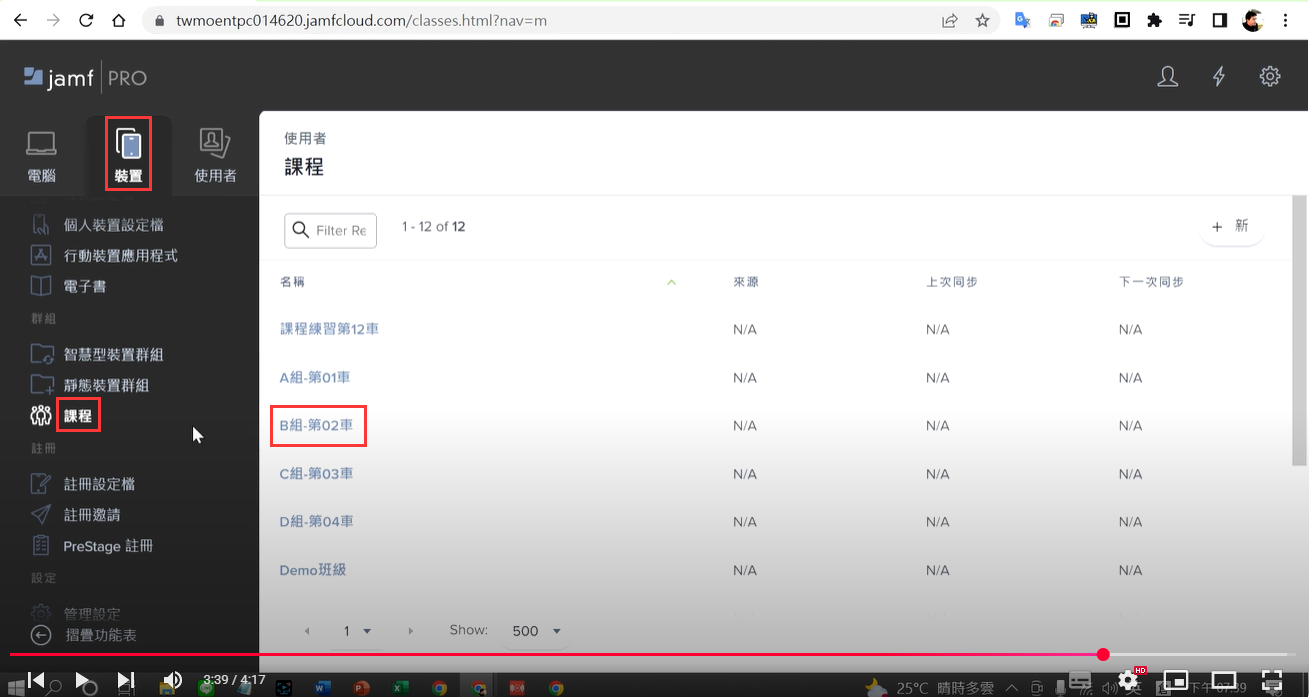Open the lightning bolt notifications icon
Image resolution: width=1313 pixels, height=697 pixels.
(x=1219, y=77)
